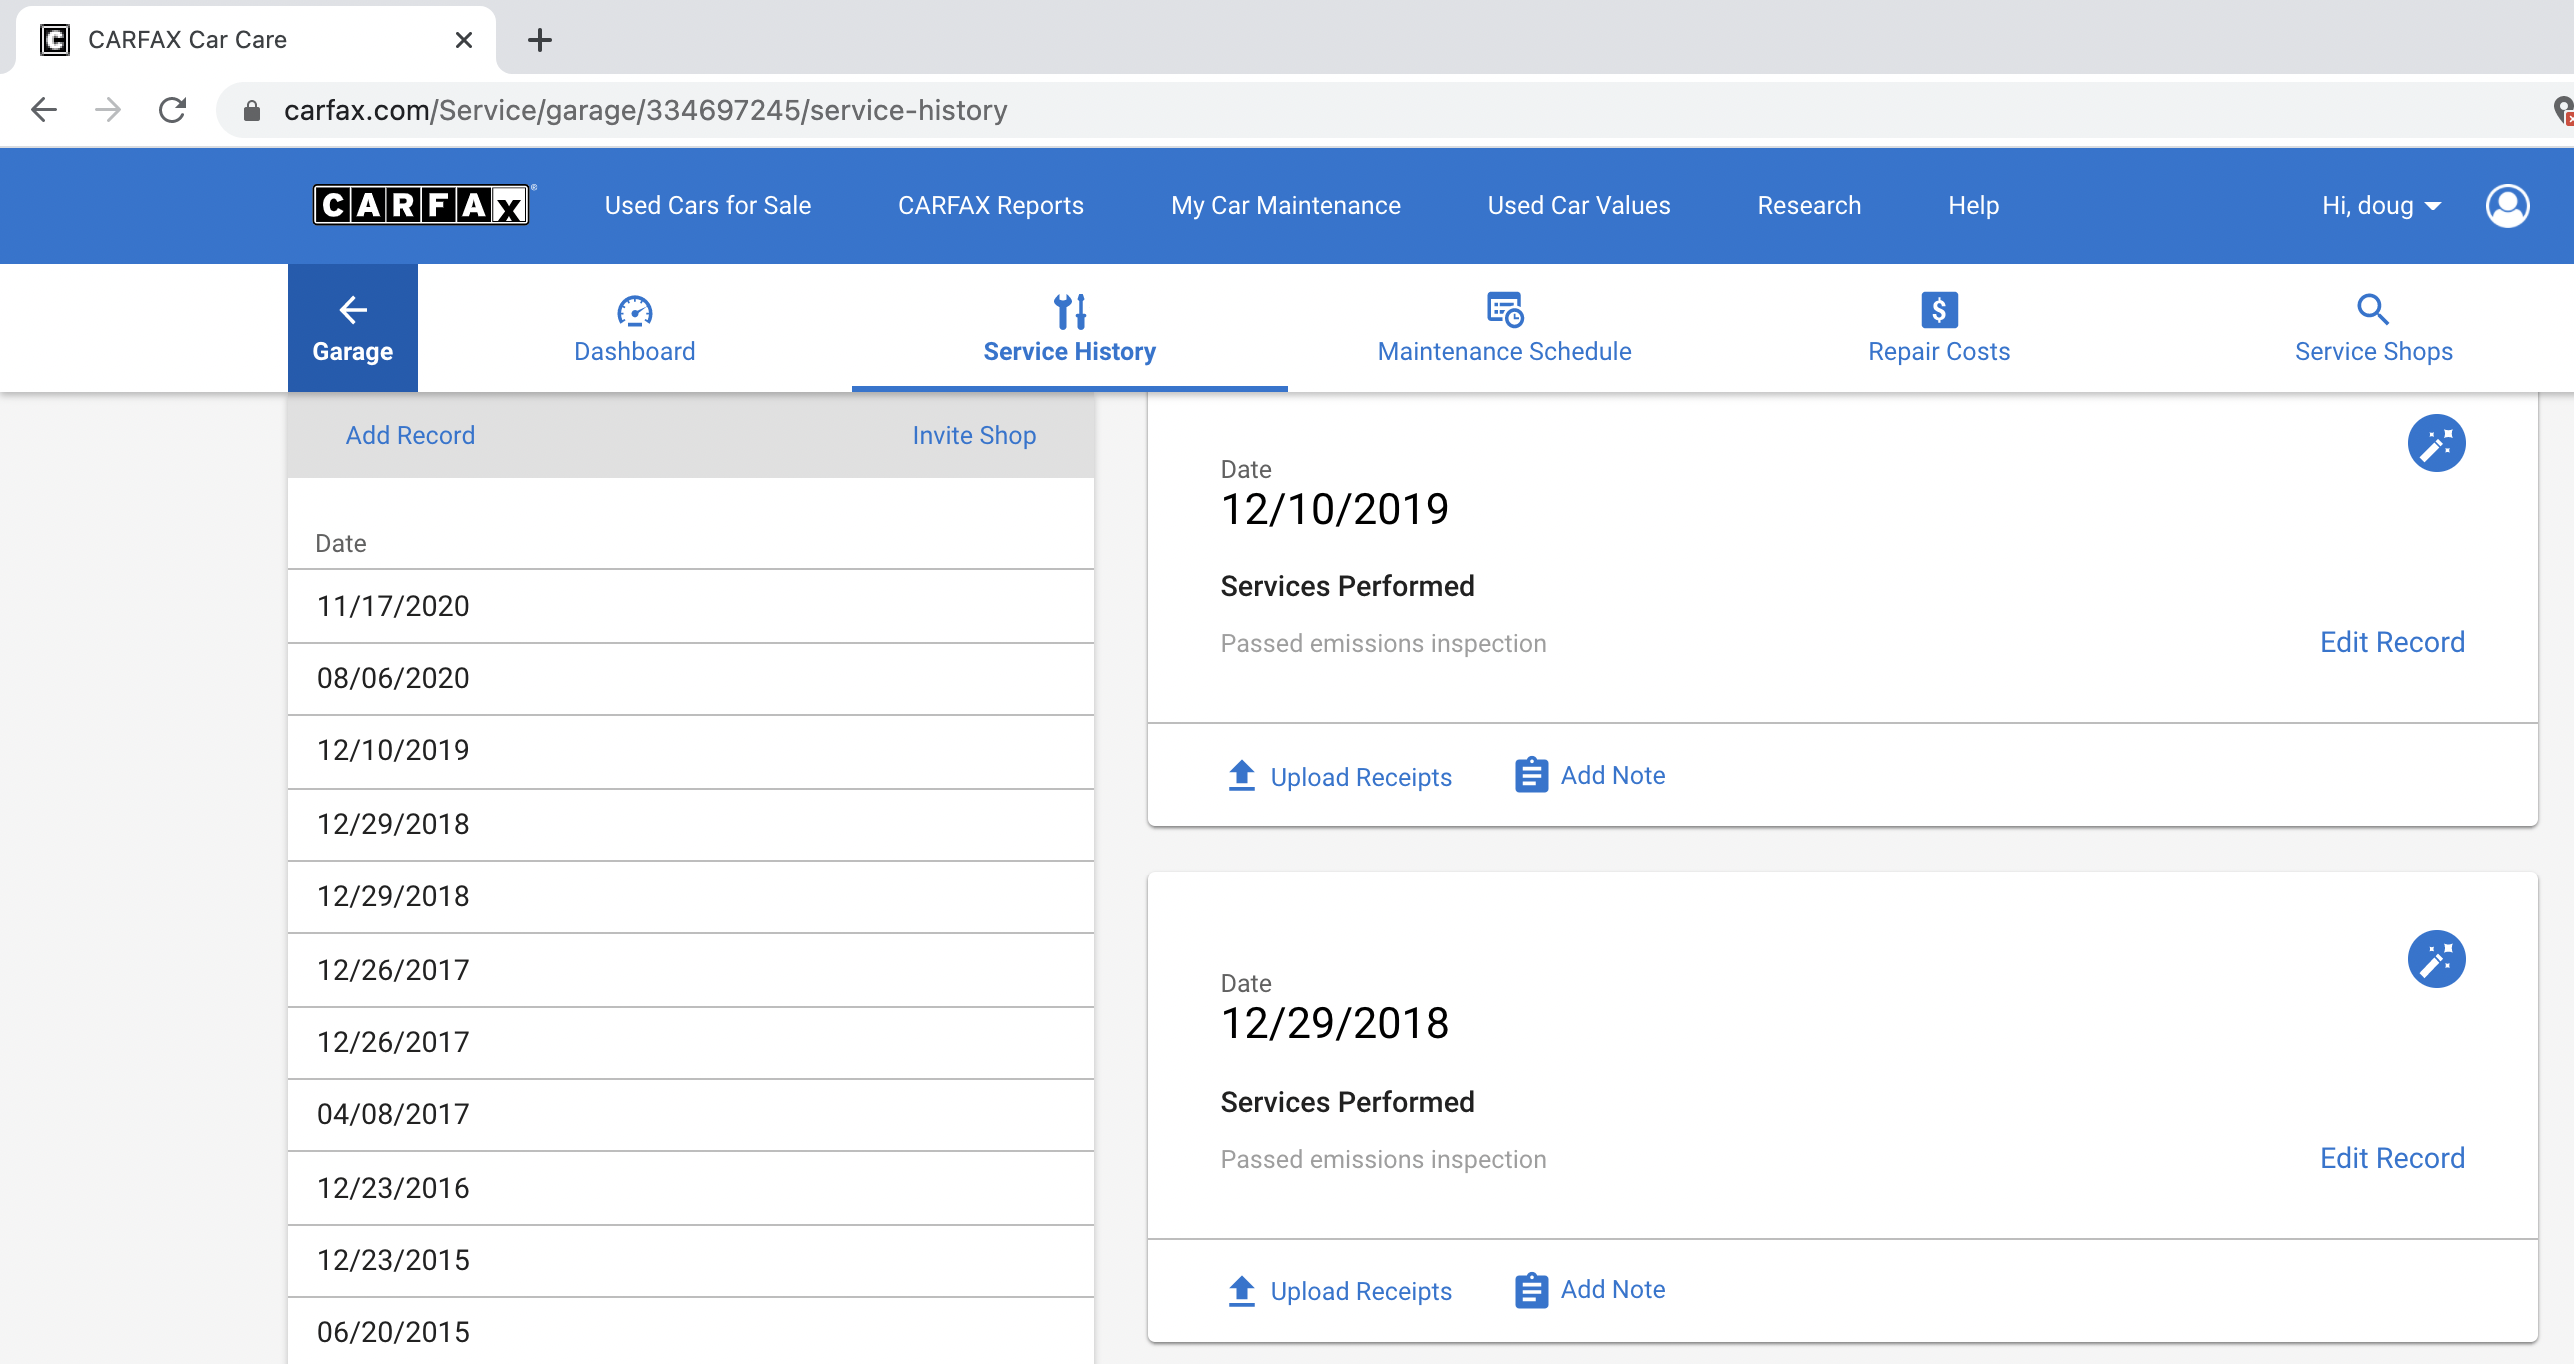
Task: Open CARFAX Reports menu
Action: coord(991,205)
